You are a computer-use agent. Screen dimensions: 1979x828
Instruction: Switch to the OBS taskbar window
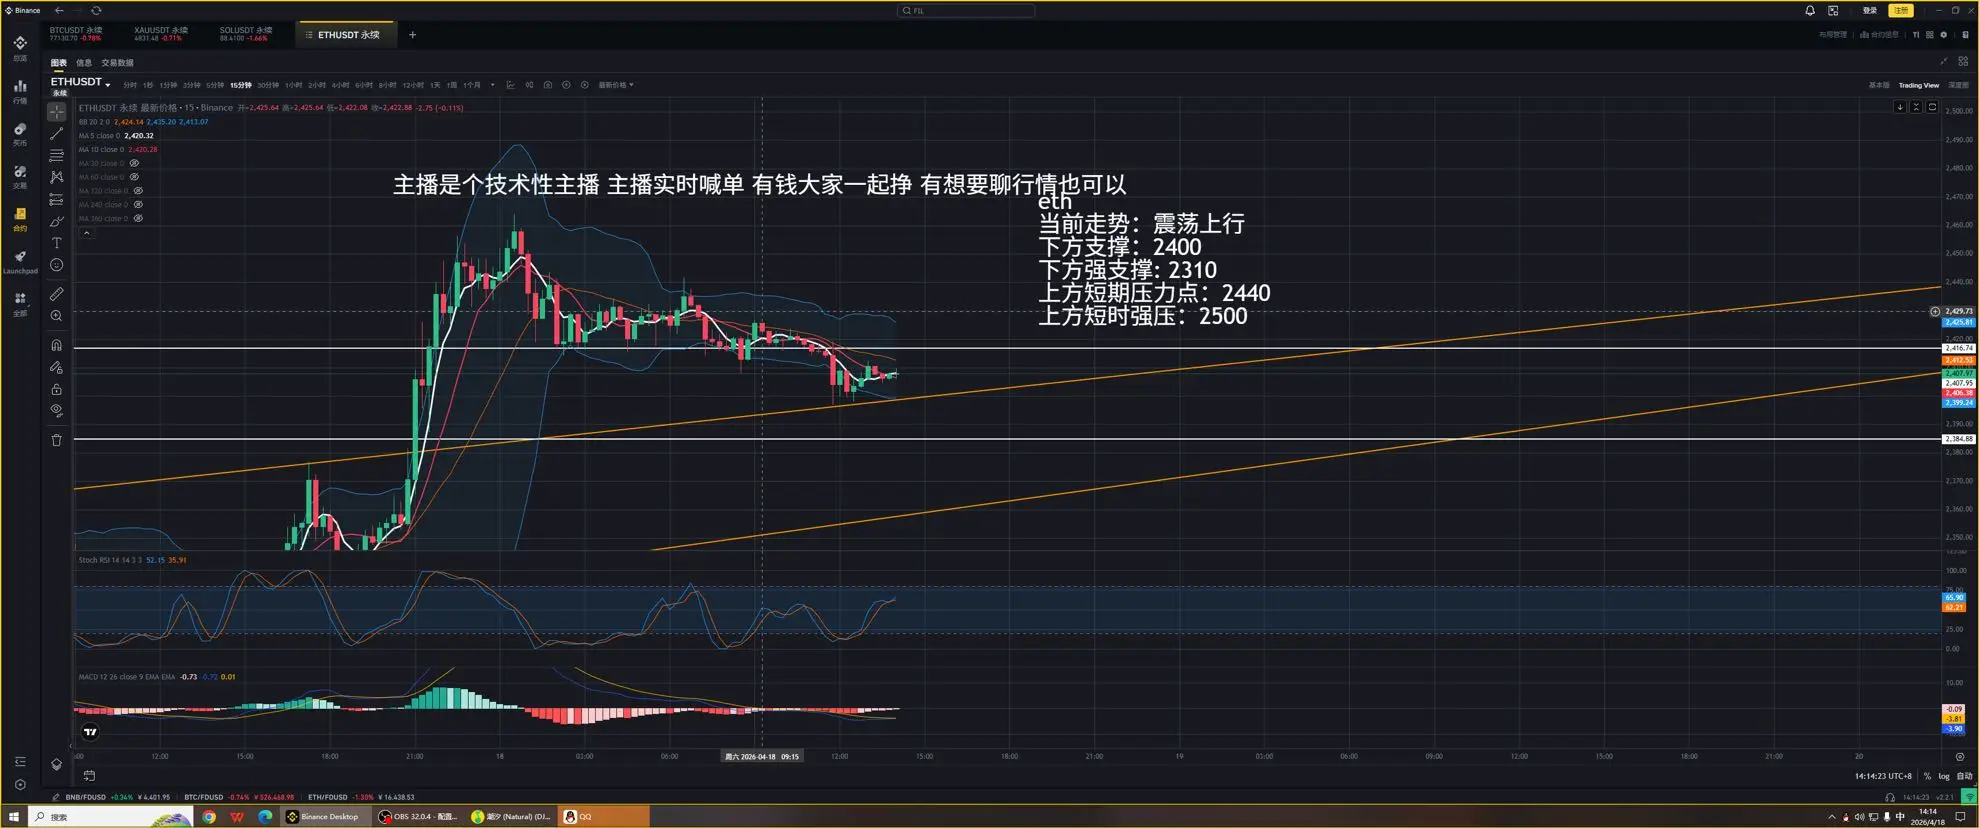point(418,817)
